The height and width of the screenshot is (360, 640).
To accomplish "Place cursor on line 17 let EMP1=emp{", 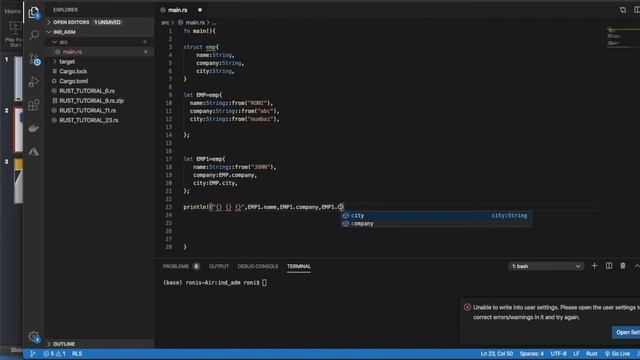I will coord(204,159).
